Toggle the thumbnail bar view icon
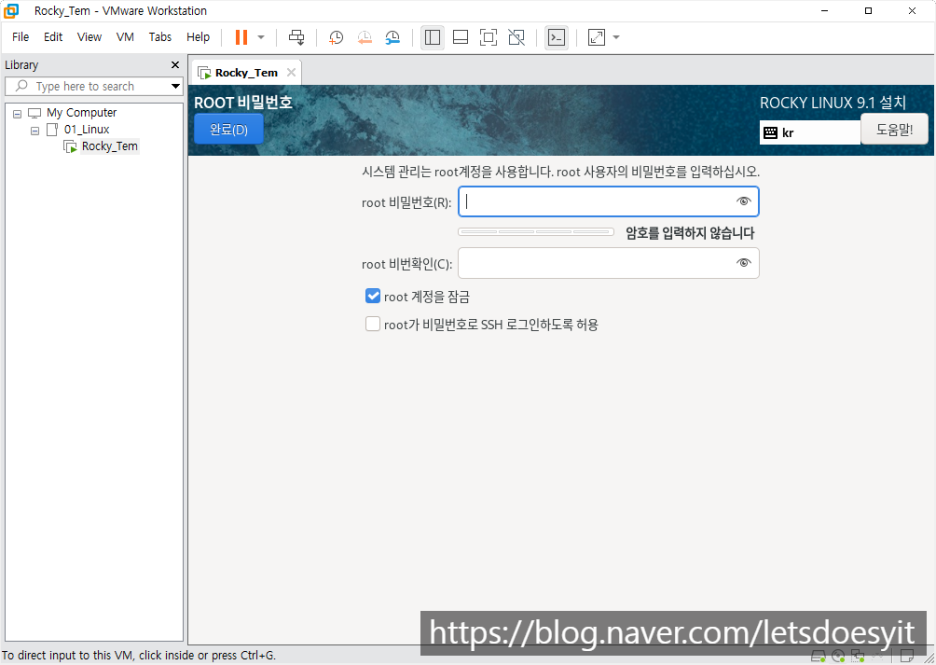Image resolution: width=936 pixels, height=665 pixels. [460, 38]
